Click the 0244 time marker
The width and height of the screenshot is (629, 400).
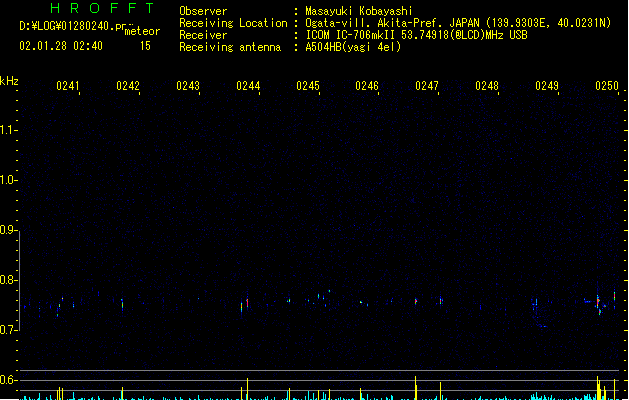coord(248,86)
